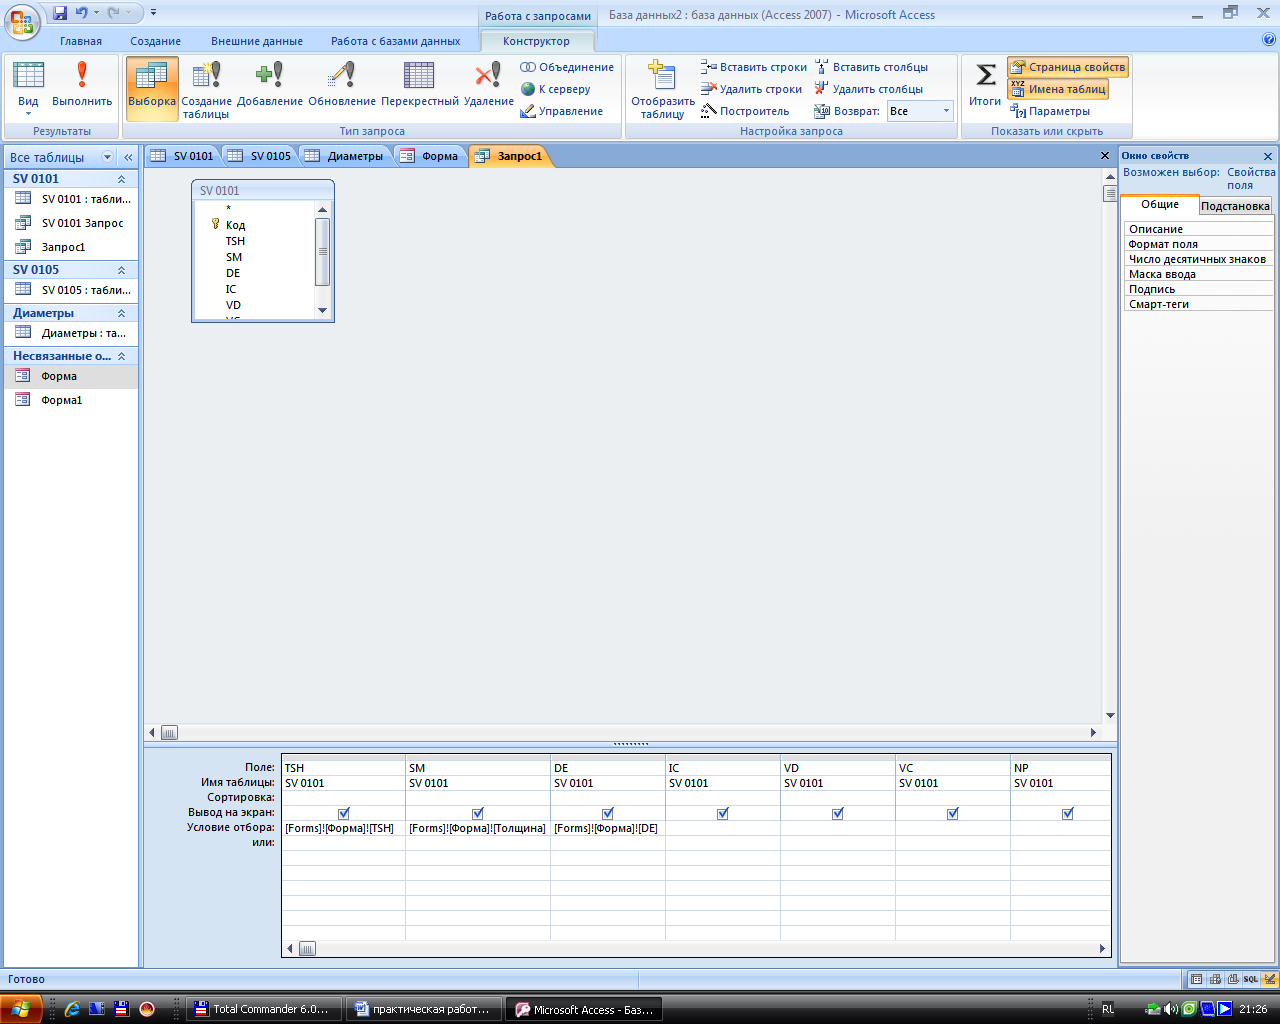Select Управление query option
Screen dimensions: 1280x1024
[x=562, y=111]
